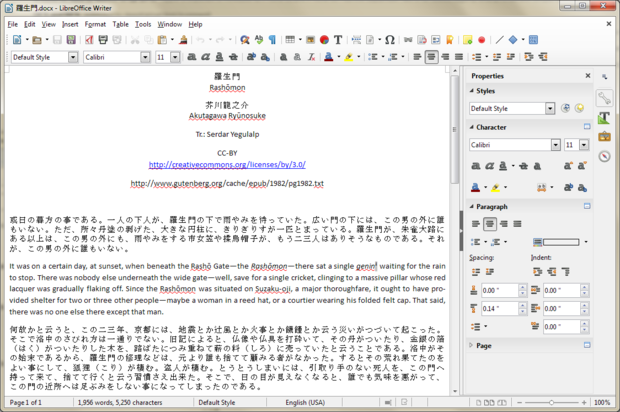This screenshot has width=620, height=412.
Task: Click the zoom slider in status bar
Action: [551, 403]
